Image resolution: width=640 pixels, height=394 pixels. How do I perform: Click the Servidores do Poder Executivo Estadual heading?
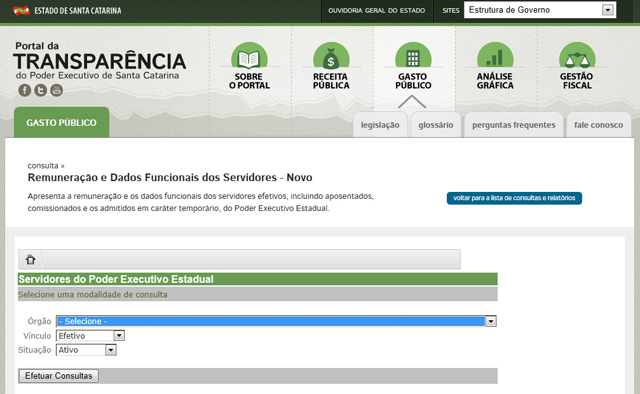[x=116, y=279]
